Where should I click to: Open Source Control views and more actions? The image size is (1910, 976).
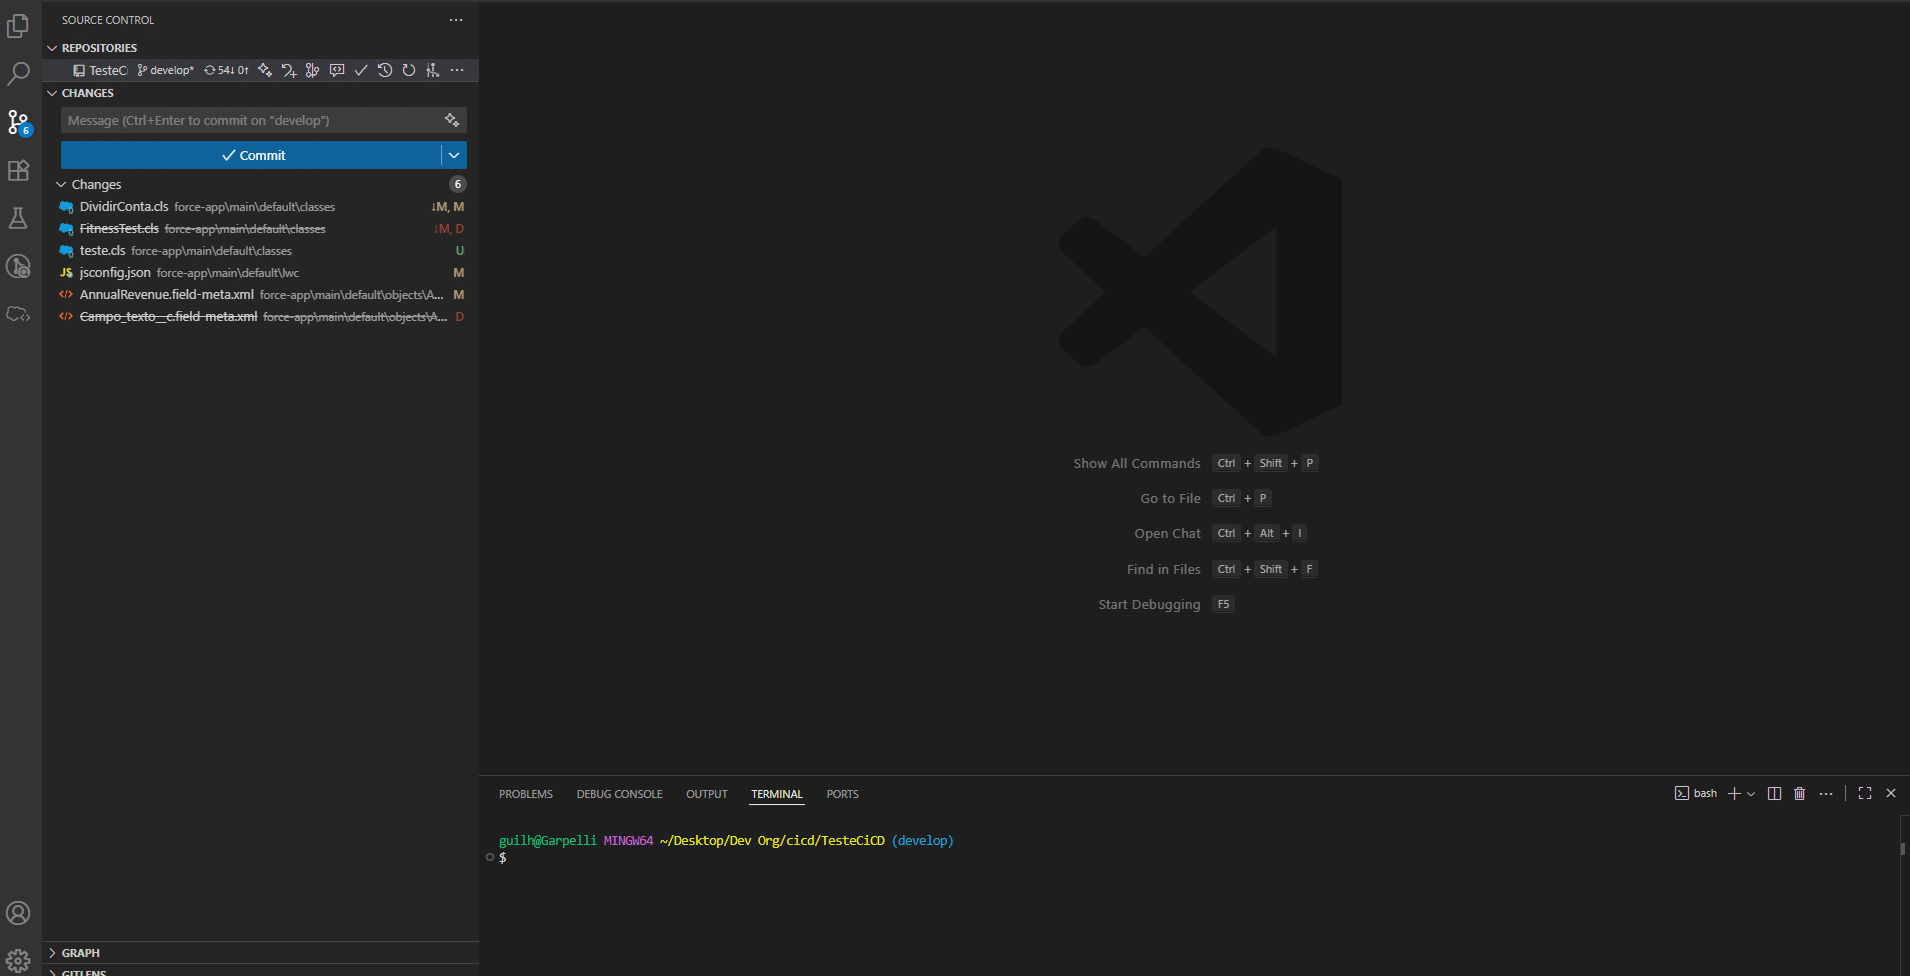(456, 20)
